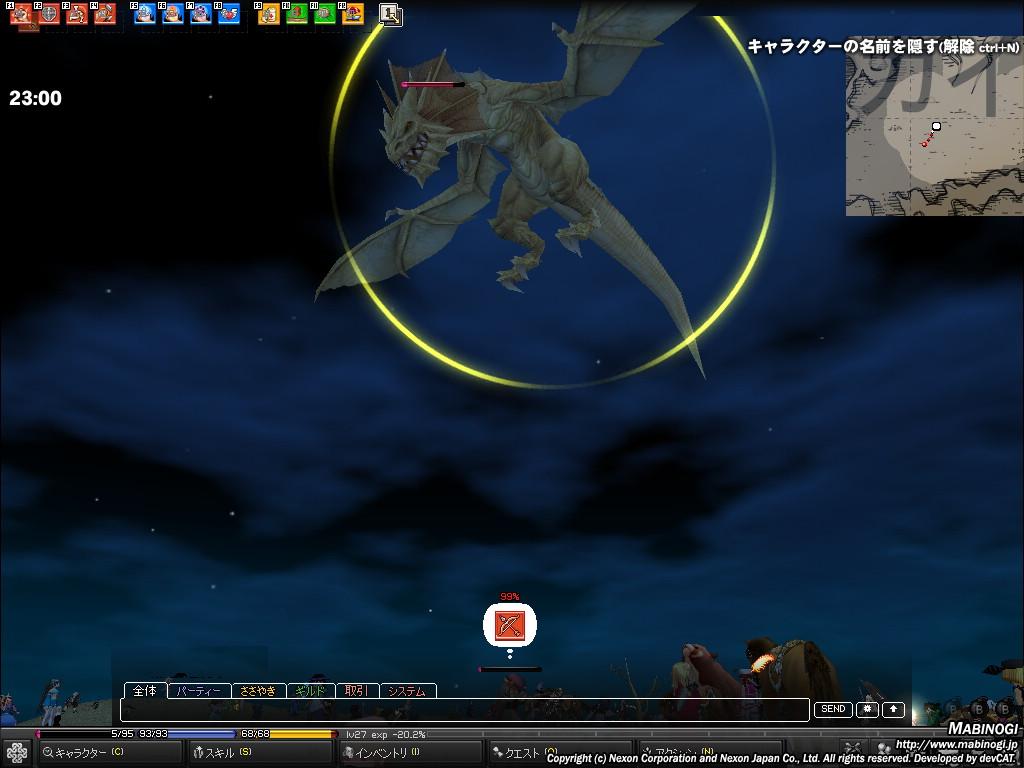Activate the F7 blue skill icon

(x=201, y=14)
